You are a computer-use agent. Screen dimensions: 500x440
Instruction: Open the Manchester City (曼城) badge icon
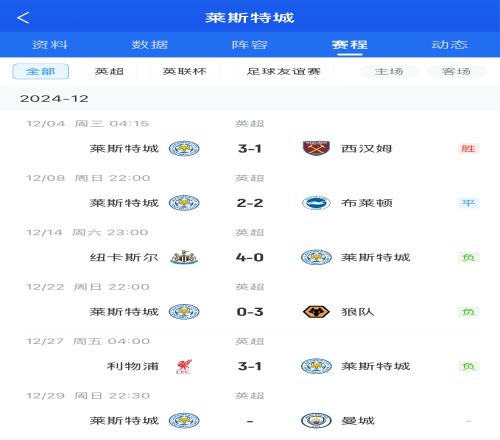point(316,421)
